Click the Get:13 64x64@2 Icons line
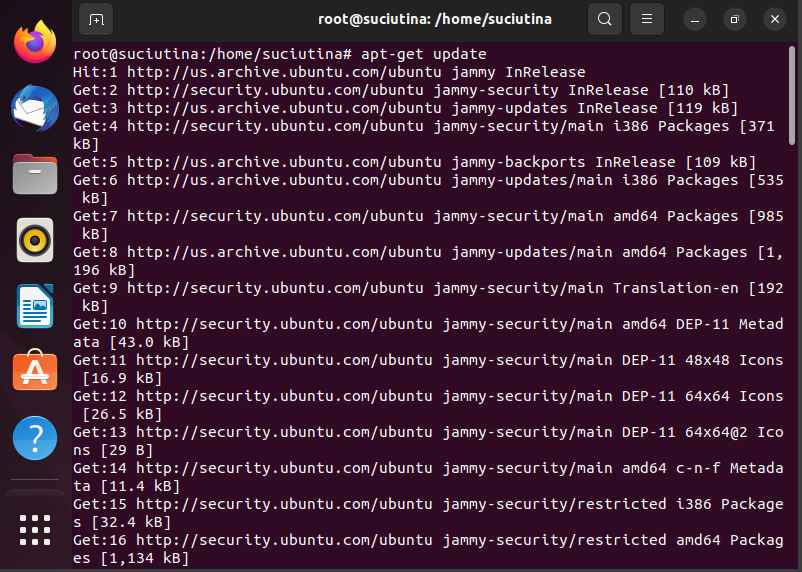Image resolution: width=802 pixels, height=572 pixels. click(x=428, y=441)
